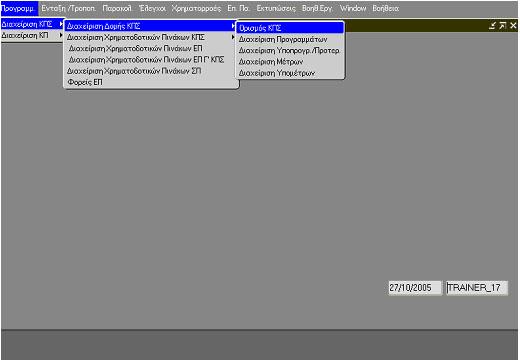Select Διαχείριση Προγραμμάτων
Viewport: 520px width, 362px height.
(290, 39)
